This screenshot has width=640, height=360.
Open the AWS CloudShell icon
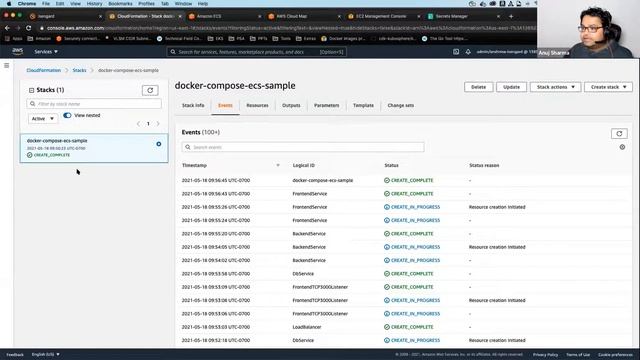tap(456, 52)
